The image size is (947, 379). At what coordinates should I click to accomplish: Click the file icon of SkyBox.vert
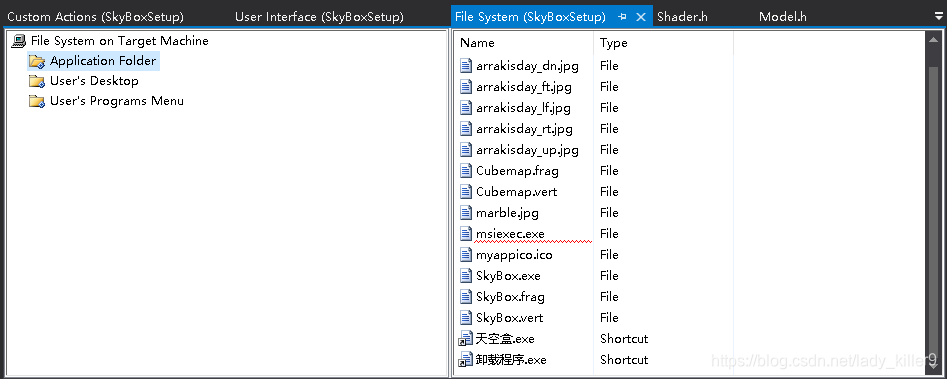(x=466, y=317)
